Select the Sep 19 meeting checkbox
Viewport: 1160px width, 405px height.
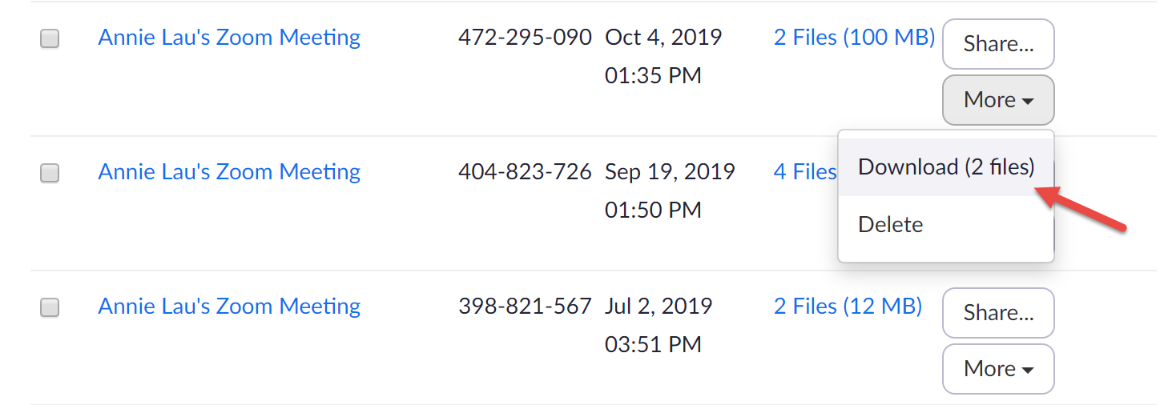pos(49,173)
